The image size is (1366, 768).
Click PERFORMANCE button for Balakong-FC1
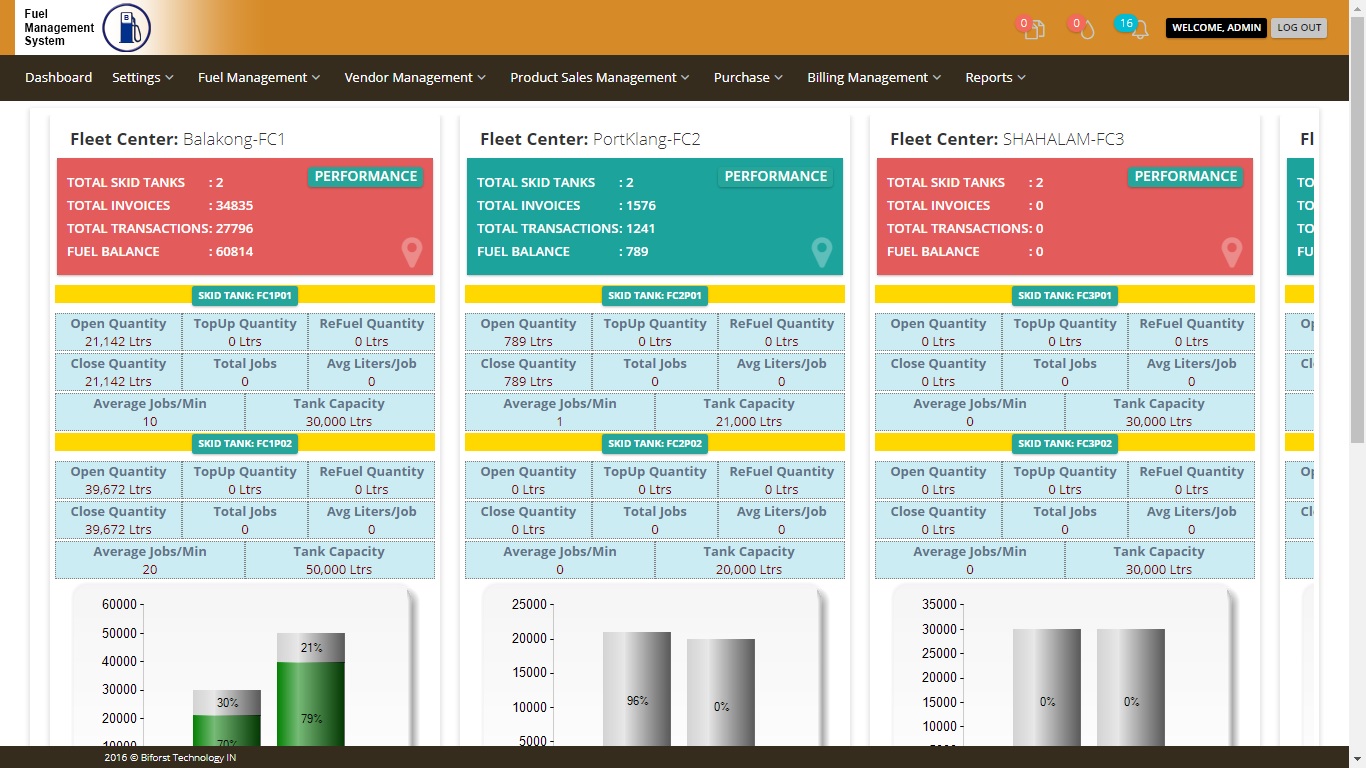click(366, 177)
